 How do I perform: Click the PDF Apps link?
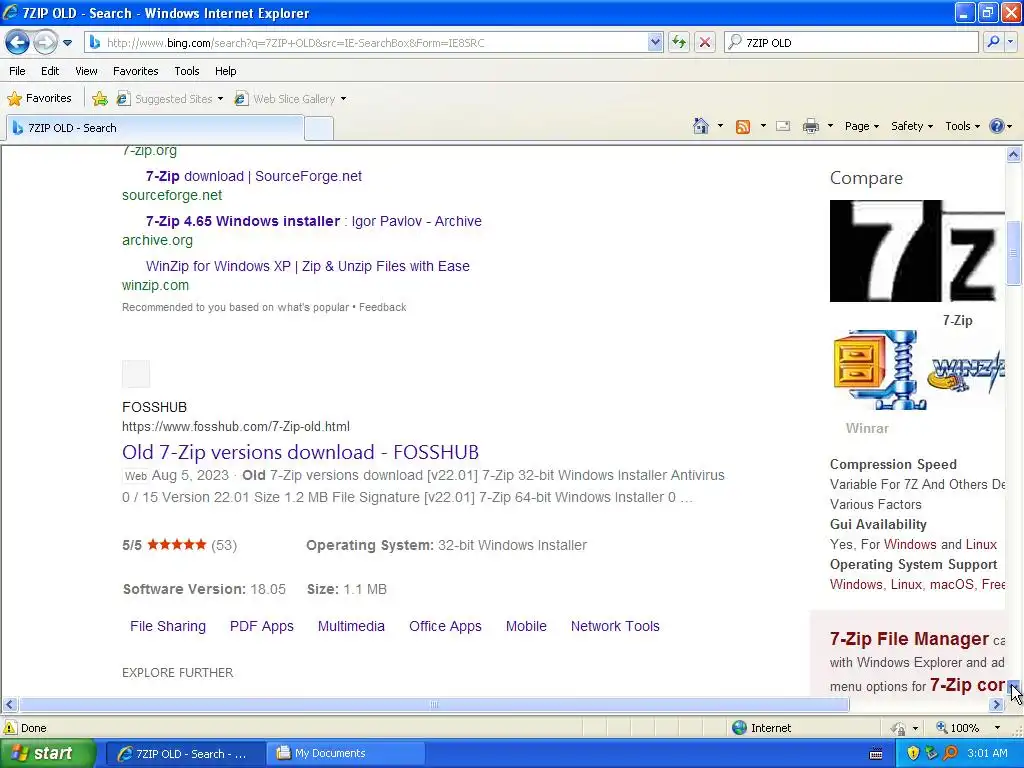[x=261, y=626]
